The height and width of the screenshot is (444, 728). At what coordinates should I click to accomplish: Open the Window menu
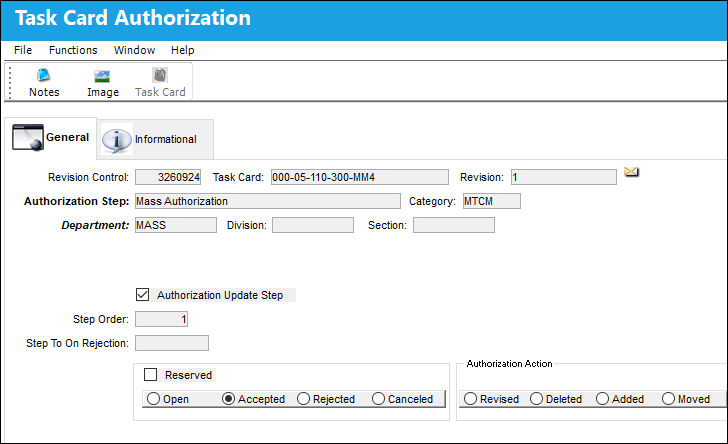click(134, 50)
